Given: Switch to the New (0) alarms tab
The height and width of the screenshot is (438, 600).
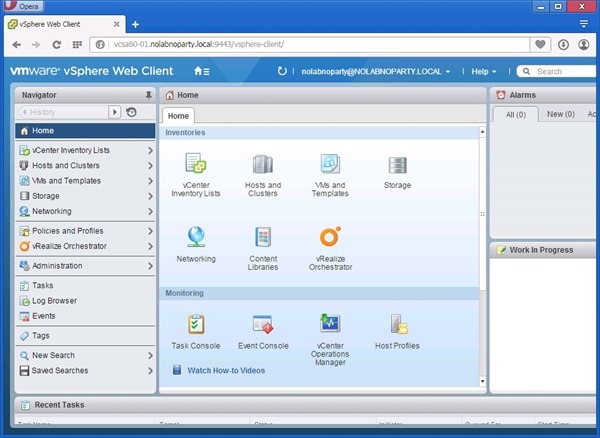Looking at the screenshot, I should (560, 114).
